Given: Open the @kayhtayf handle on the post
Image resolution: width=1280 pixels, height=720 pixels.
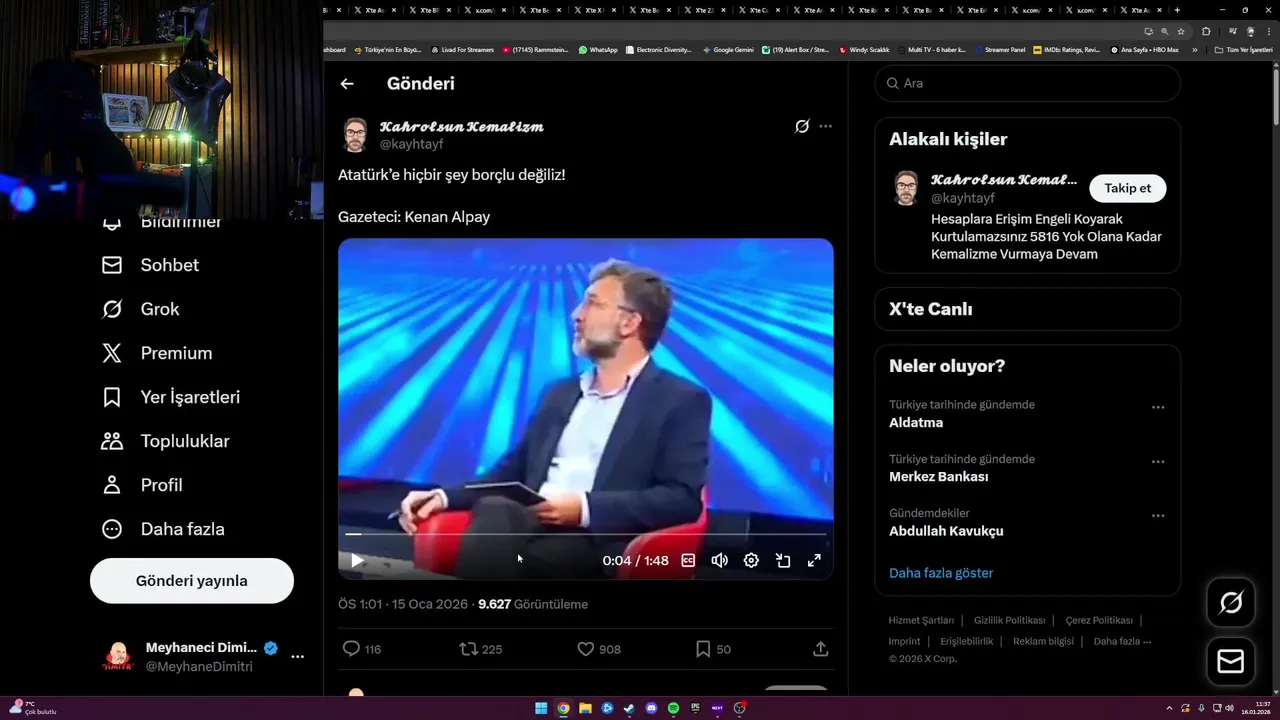Looking at the screenshot, I should point(411,144).
